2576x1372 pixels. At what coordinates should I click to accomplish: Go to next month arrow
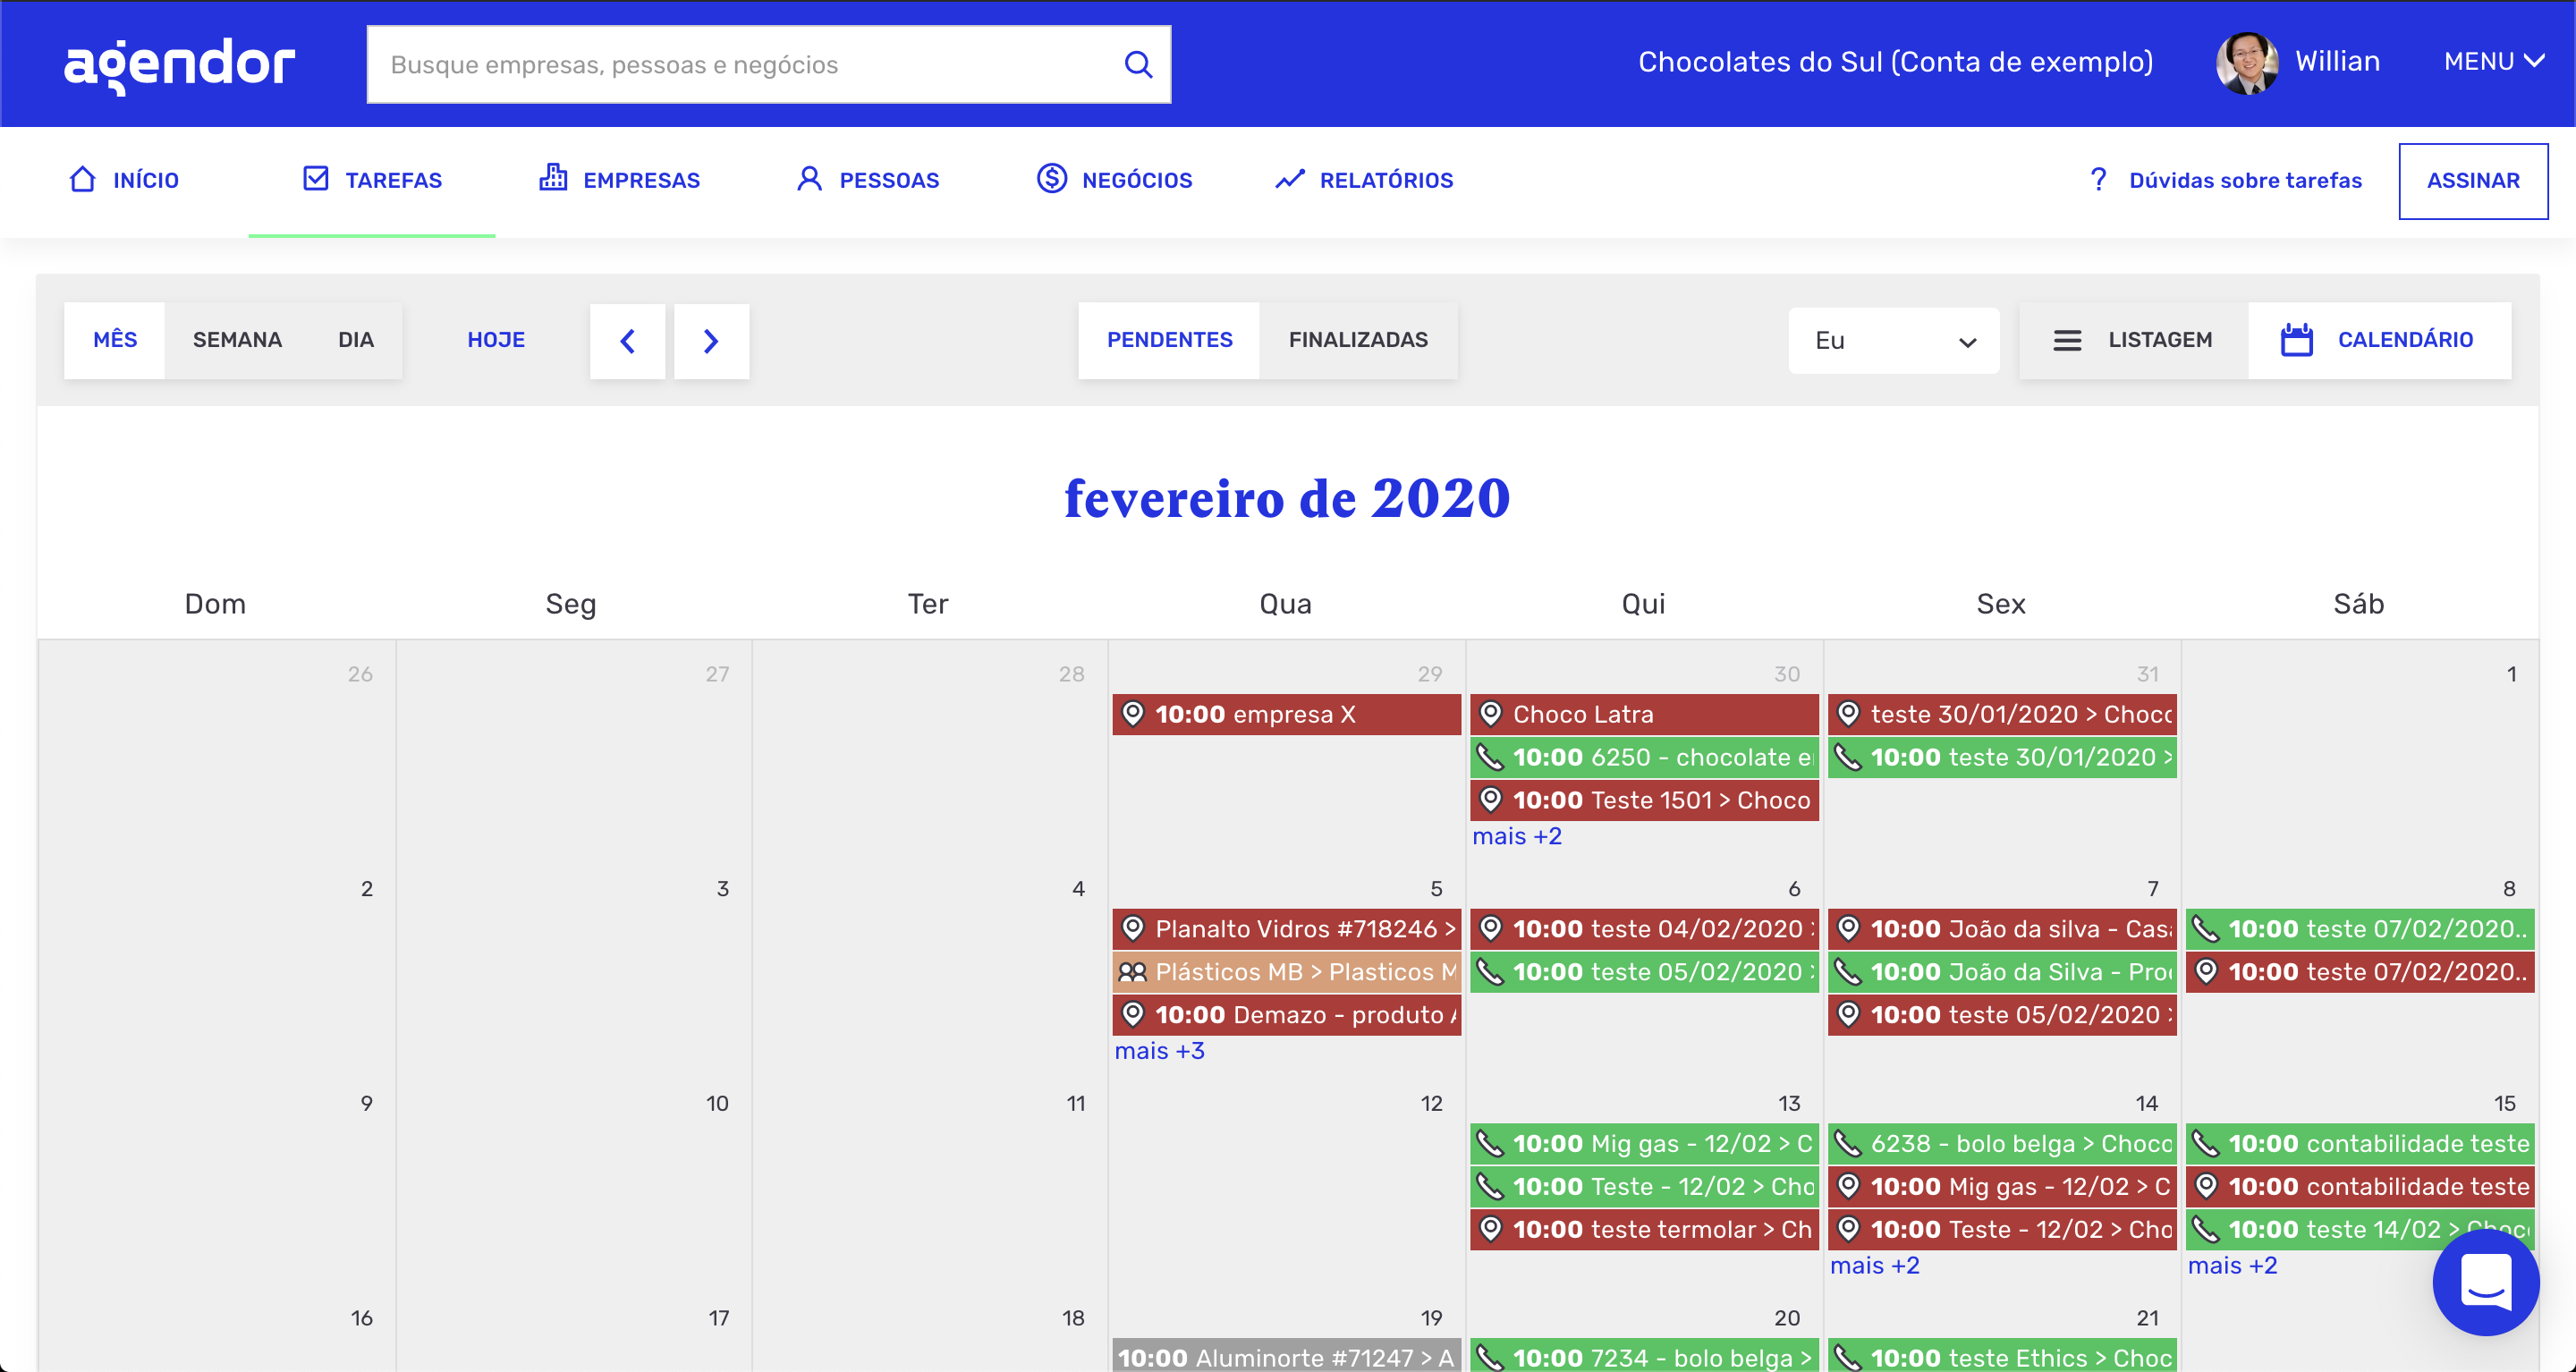pos(711,341)
